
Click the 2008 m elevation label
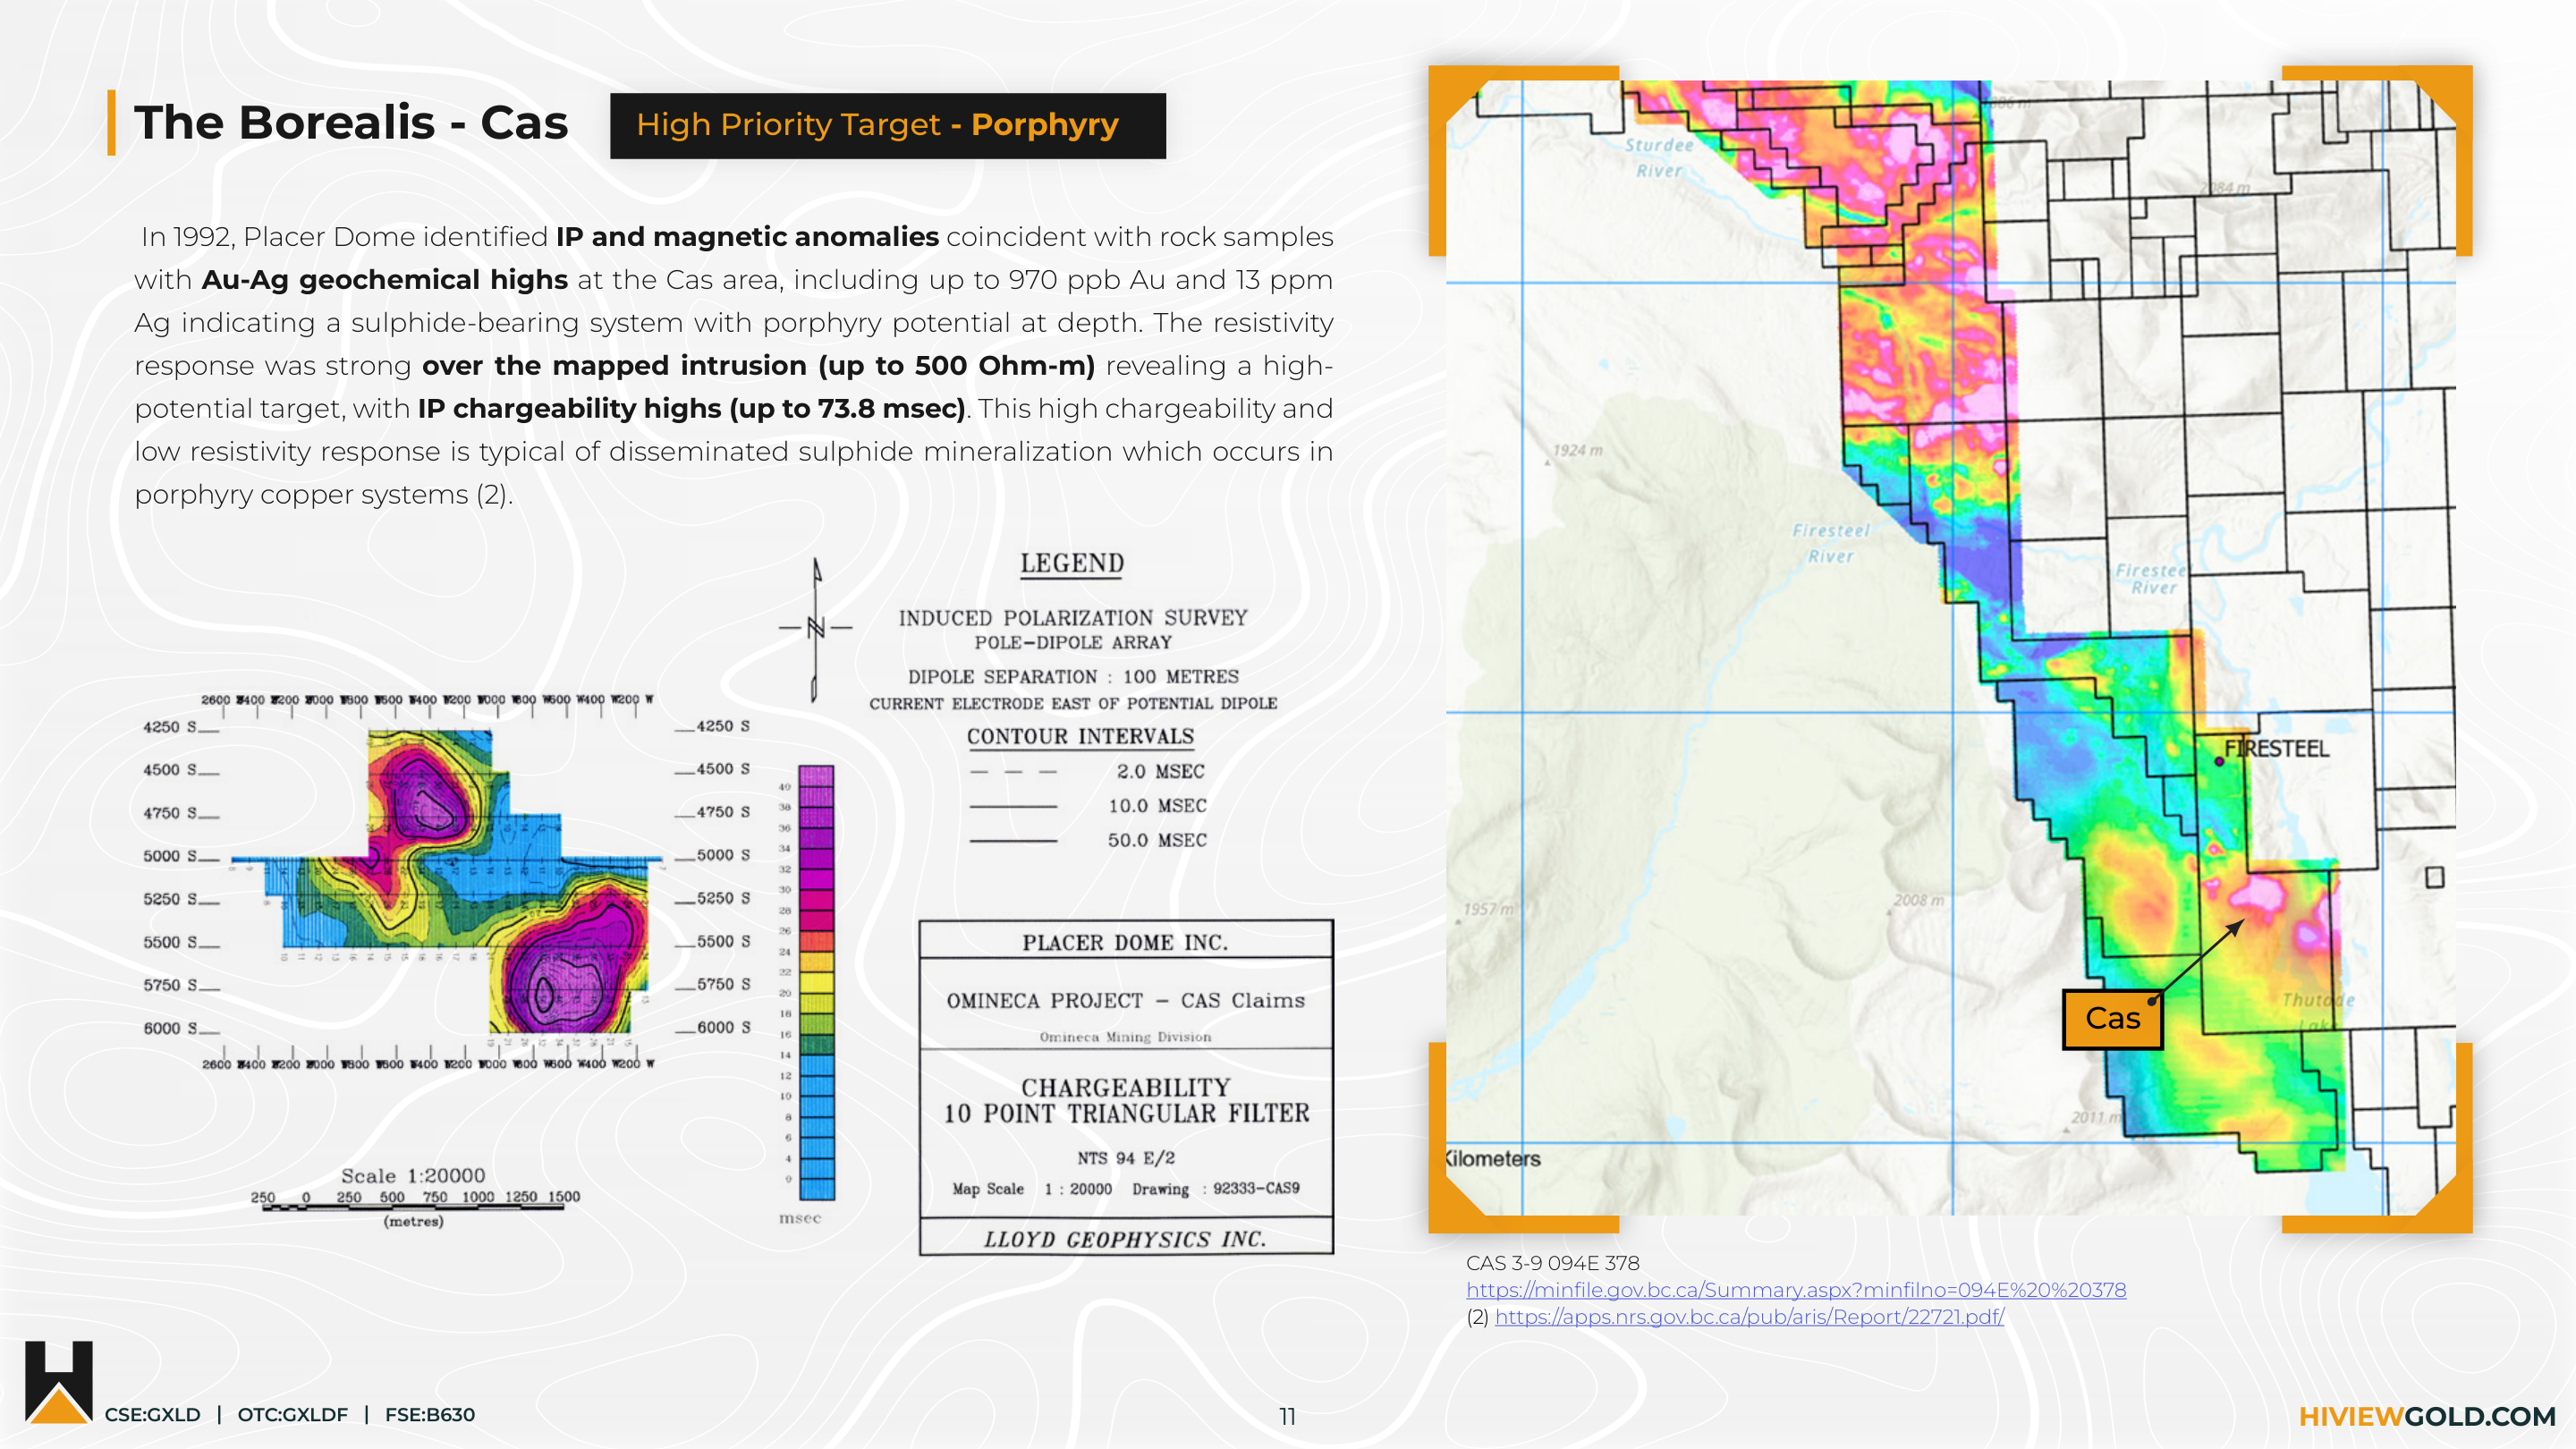click(x=1918, y=900)
